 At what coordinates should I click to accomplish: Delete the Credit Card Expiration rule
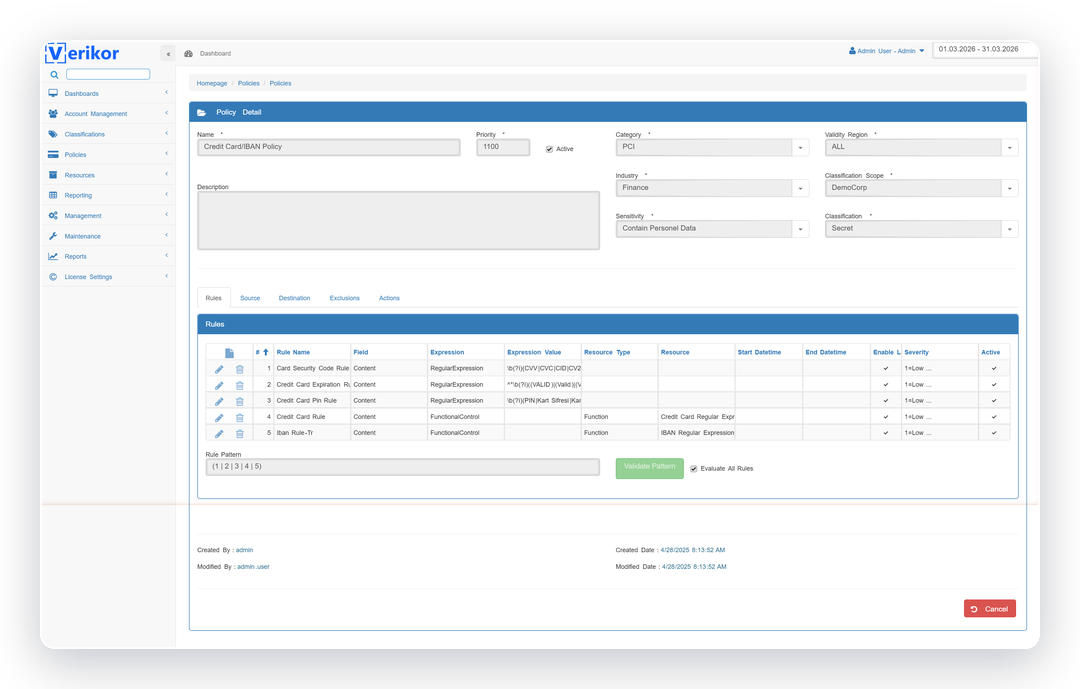240,385
